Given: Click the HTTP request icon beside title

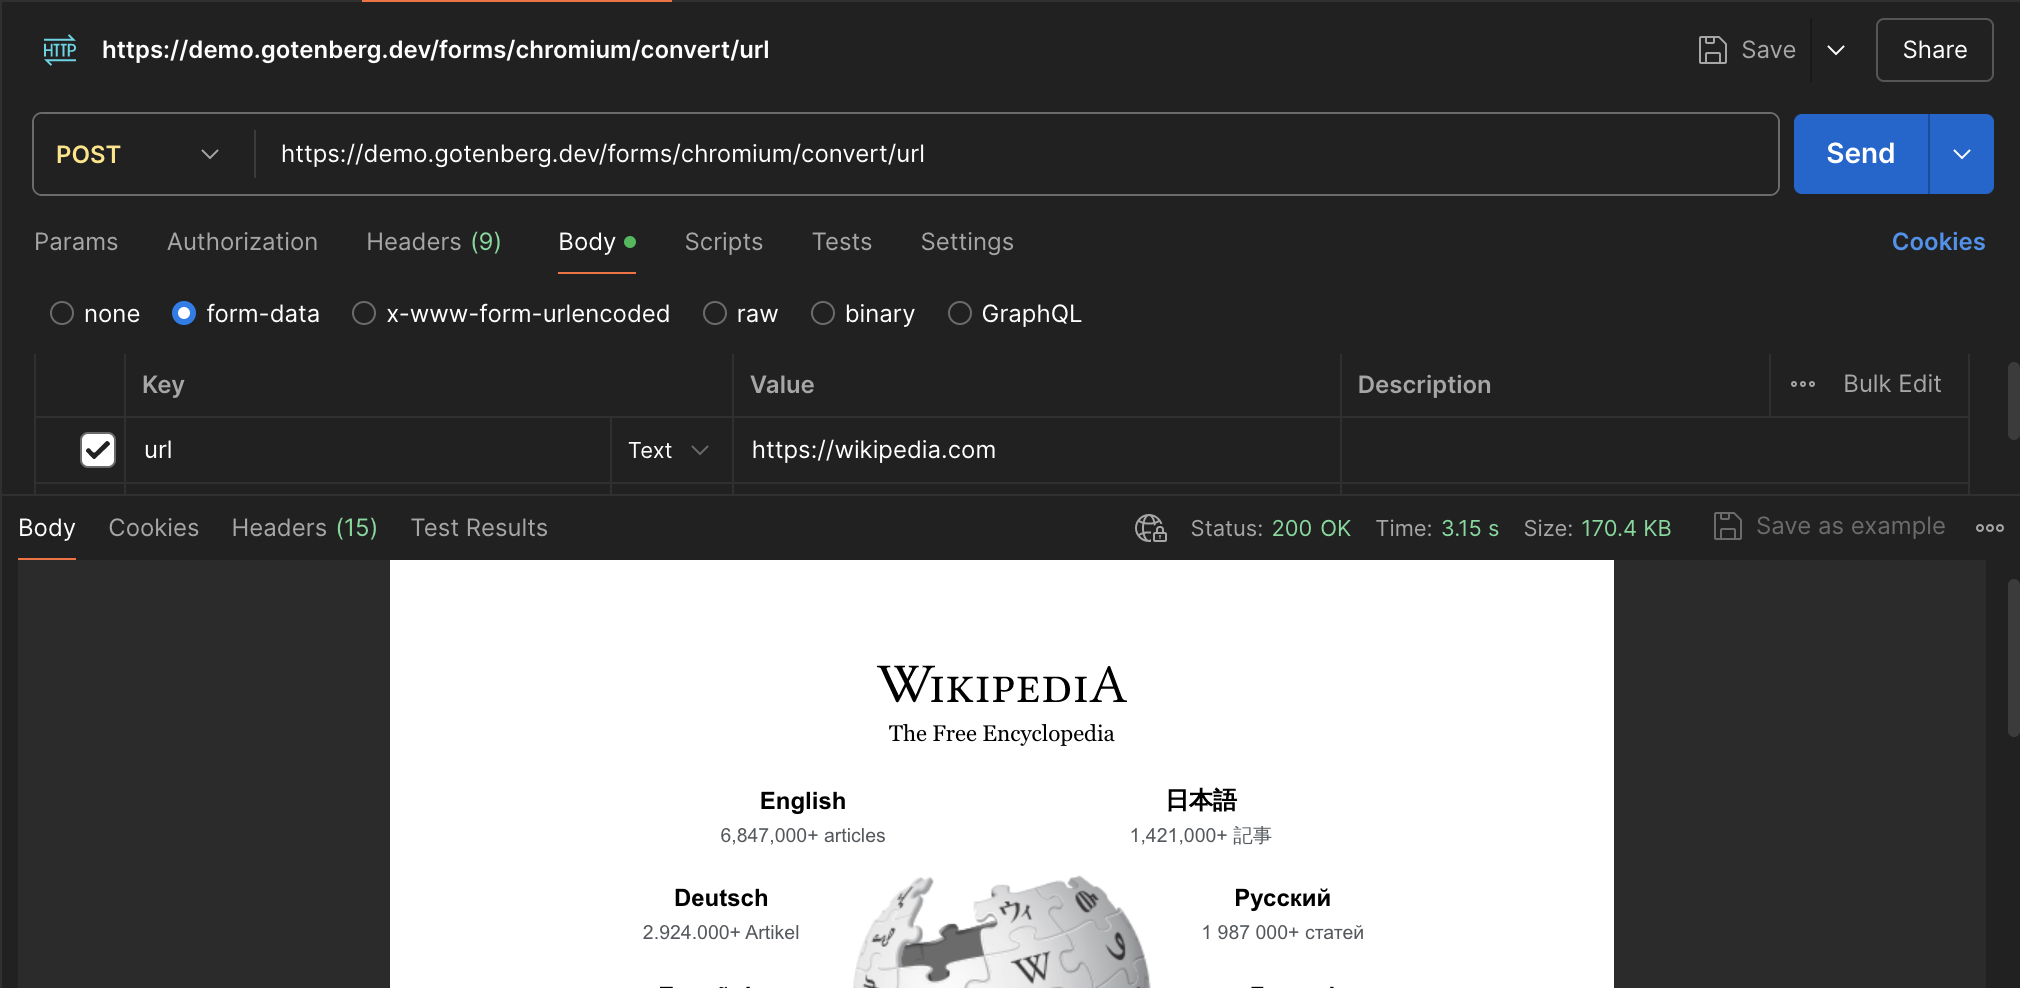Looking at the screenshot, I should click(60, 50).
